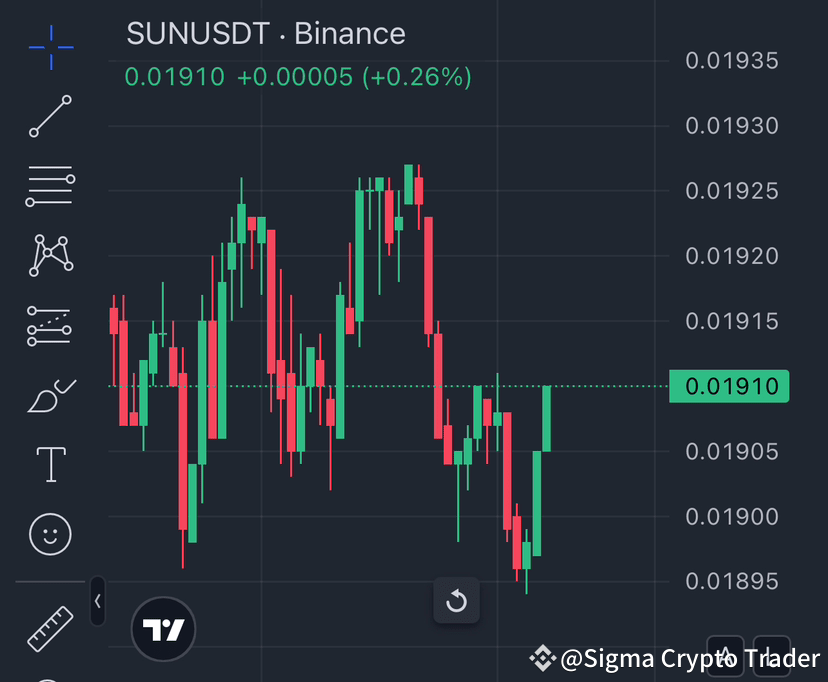Open the emoji sticker tool
The image size is (828, 682).
[49, 534]
